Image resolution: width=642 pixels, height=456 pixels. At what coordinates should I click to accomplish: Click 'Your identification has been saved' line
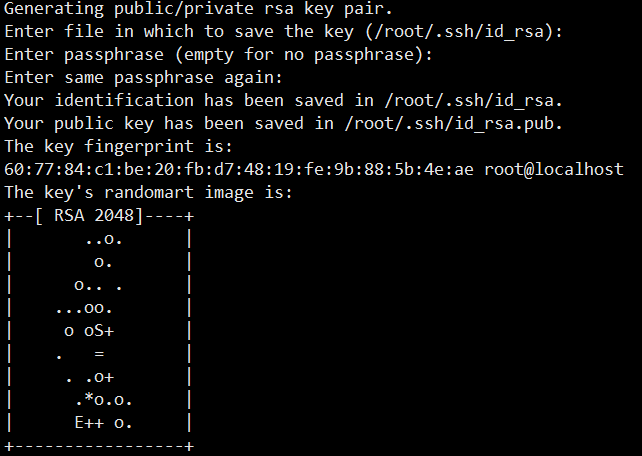tap(283, 101)
